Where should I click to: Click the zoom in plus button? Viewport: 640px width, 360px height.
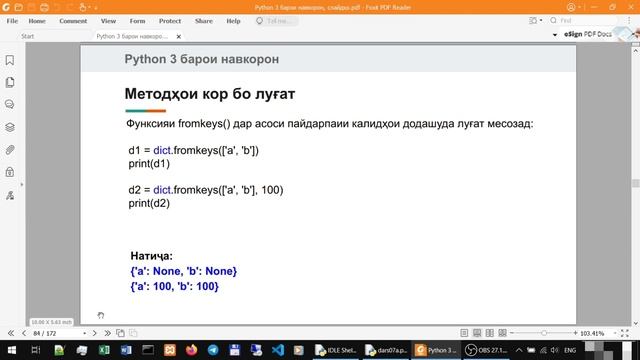[x=575, y=333]
